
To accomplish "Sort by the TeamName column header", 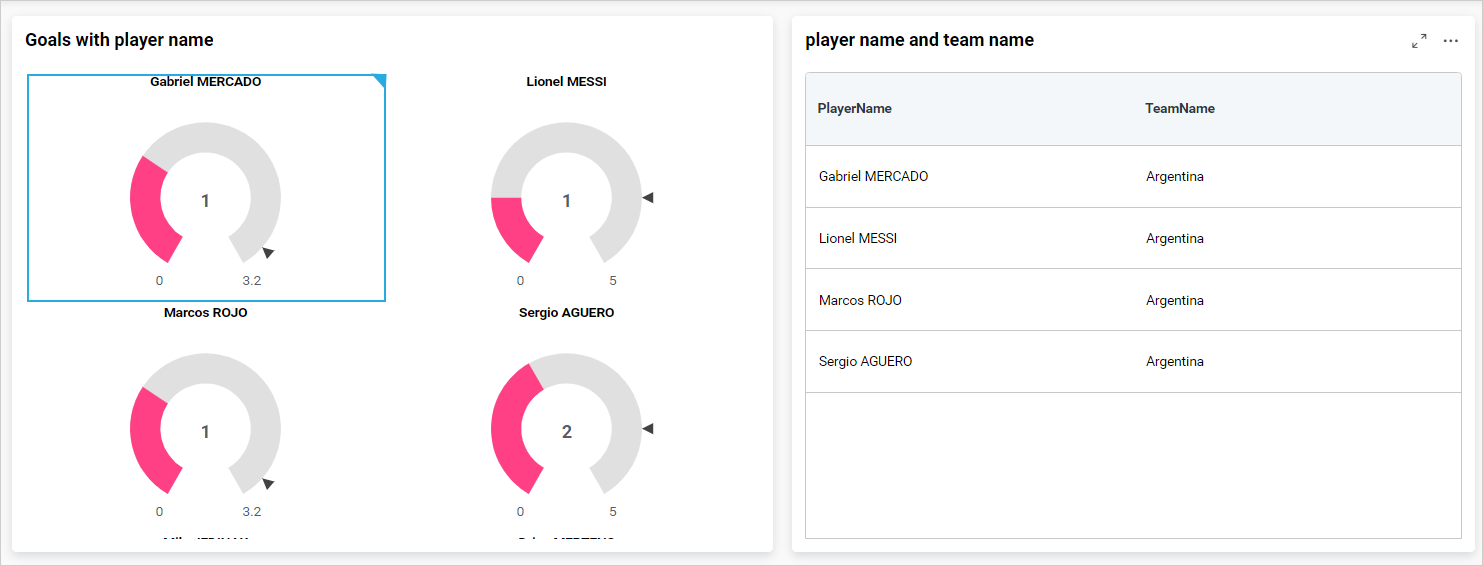I will tap(1180, 108).
